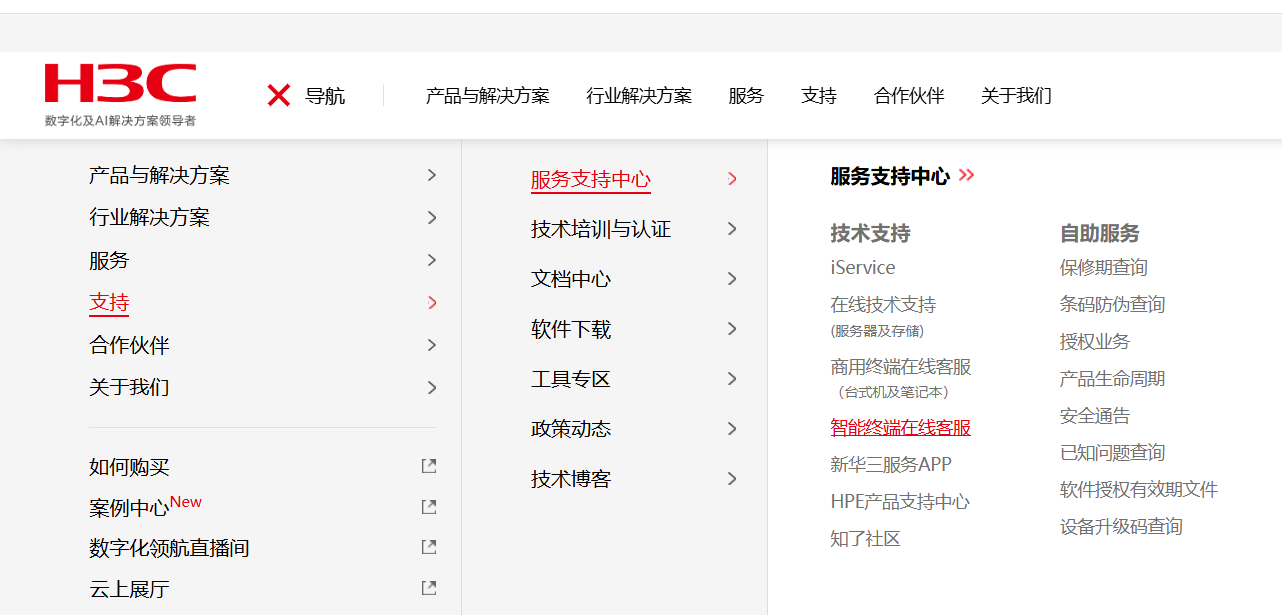Expand the 软件下载 submenu arrow

click(732, 329)
